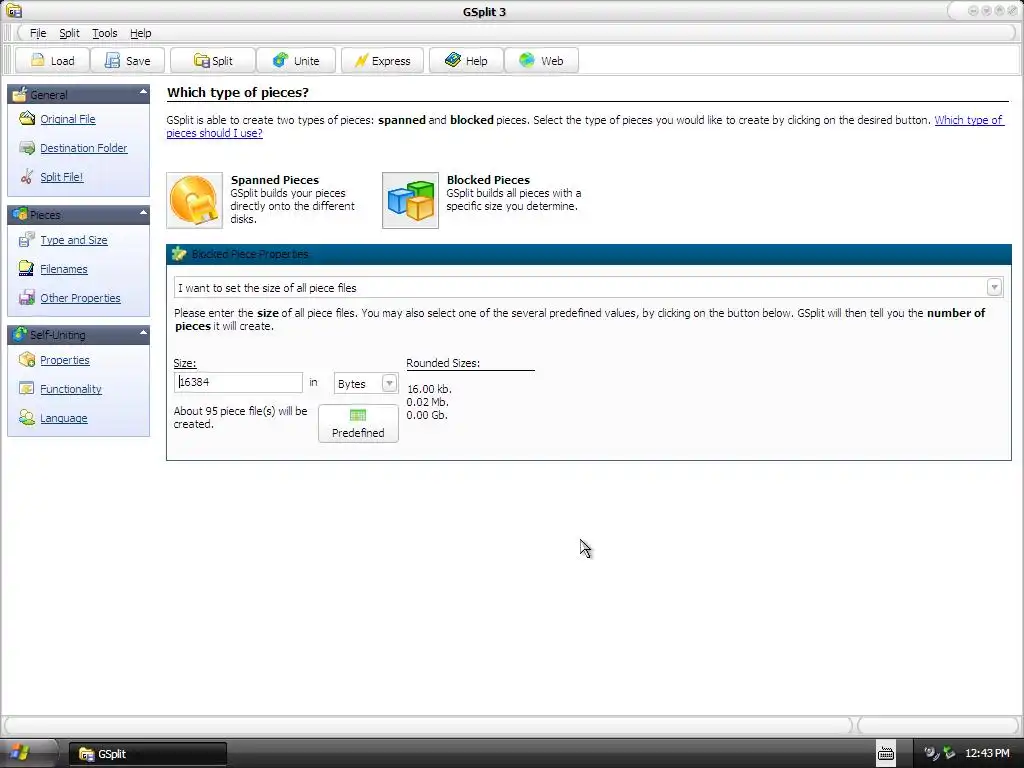Collapse the Self-Uniting sidebar panel
The height and width of the screenshot is (768, 1024).
click(143, 333)
